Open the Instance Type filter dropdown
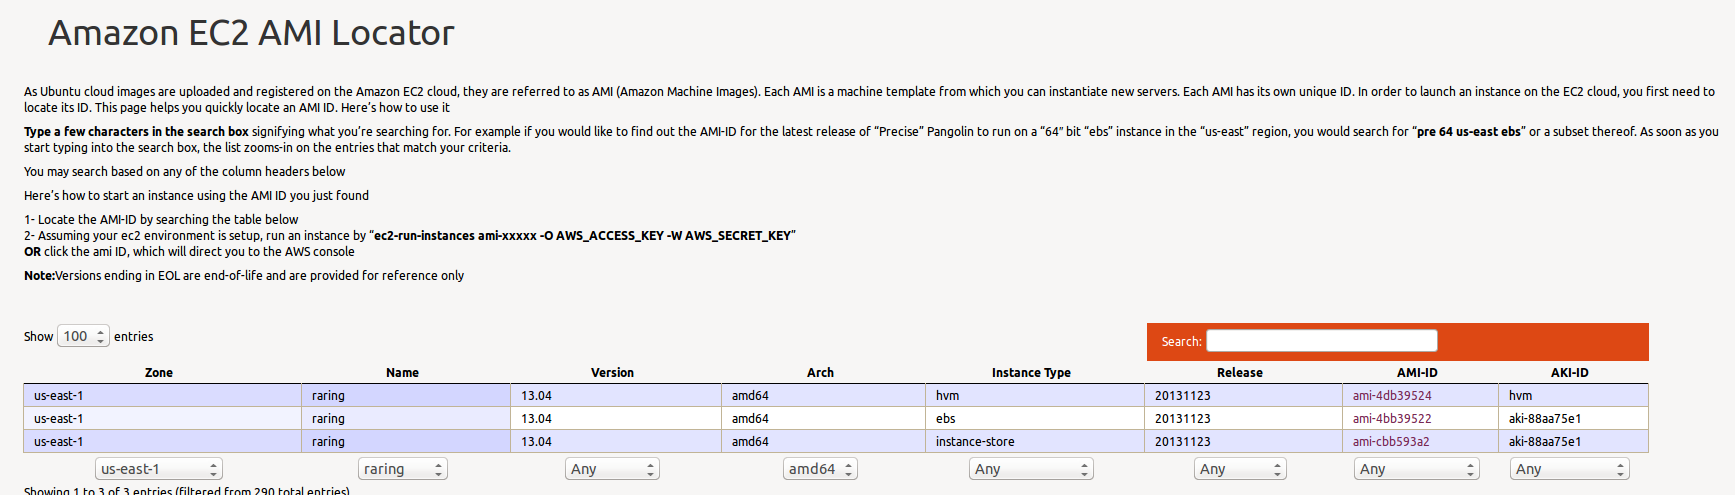 coord(1031,469)
